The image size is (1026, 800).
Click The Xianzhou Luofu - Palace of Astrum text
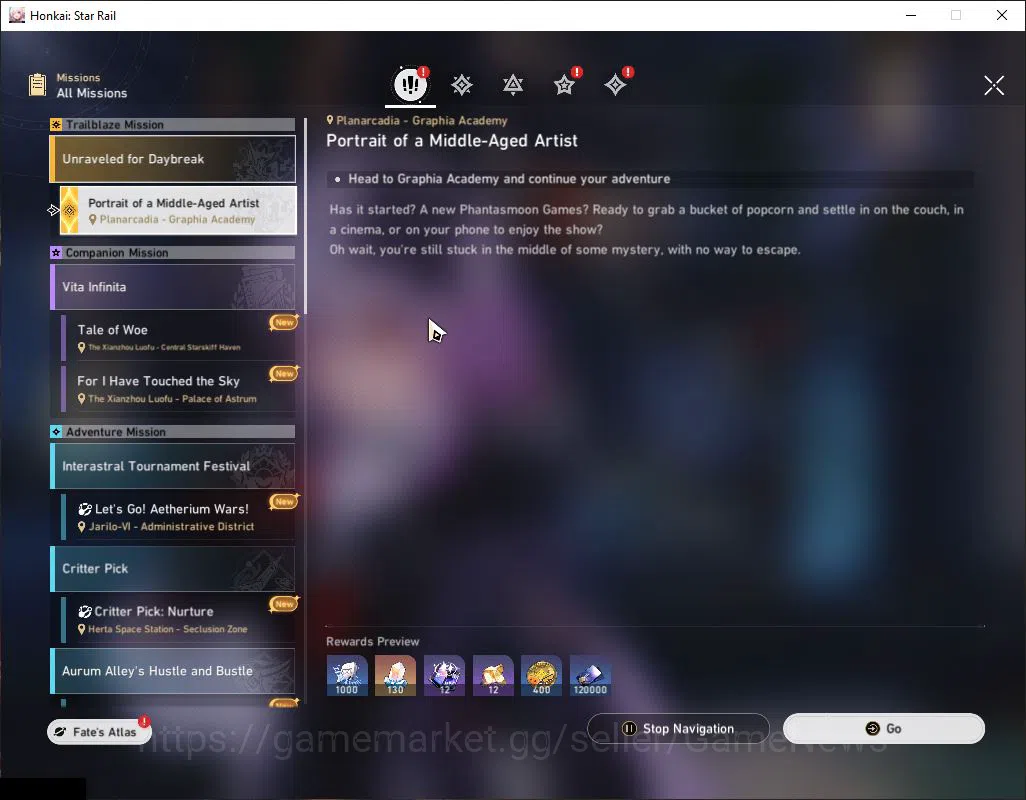[x=172, y=399]
